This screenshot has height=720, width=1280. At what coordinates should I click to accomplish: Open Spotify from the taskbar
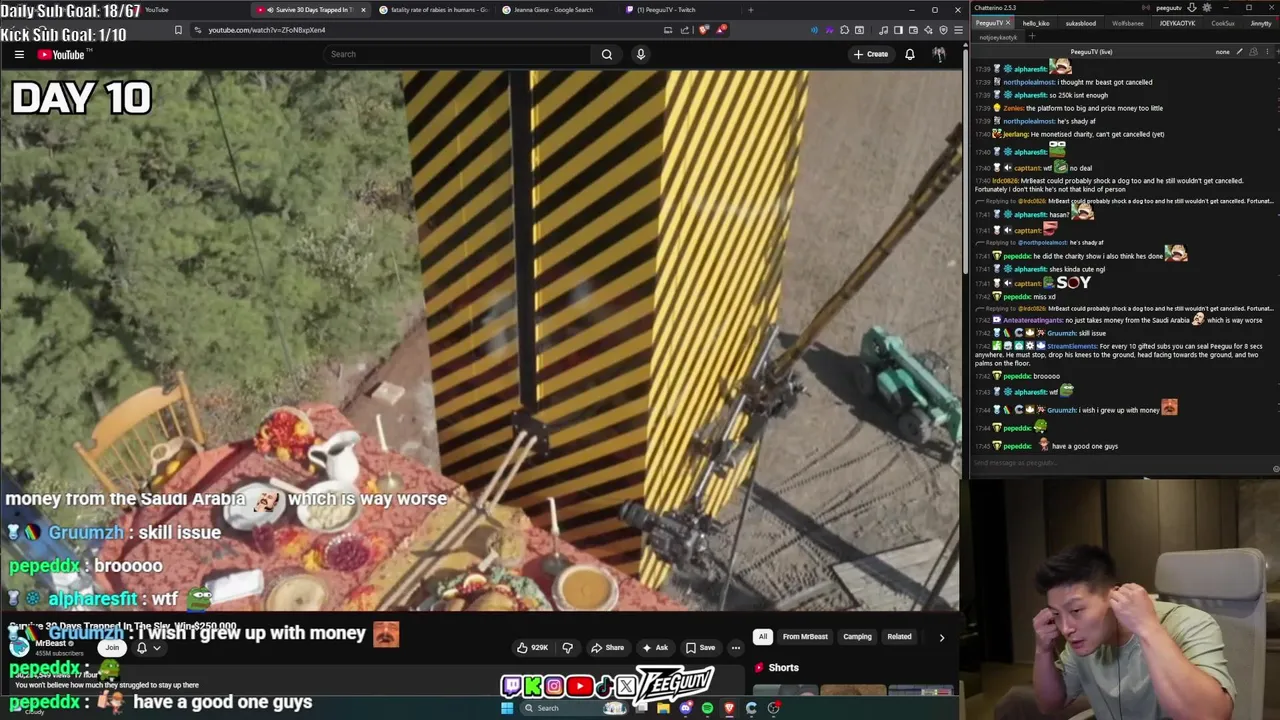click(x=707, y=708)
